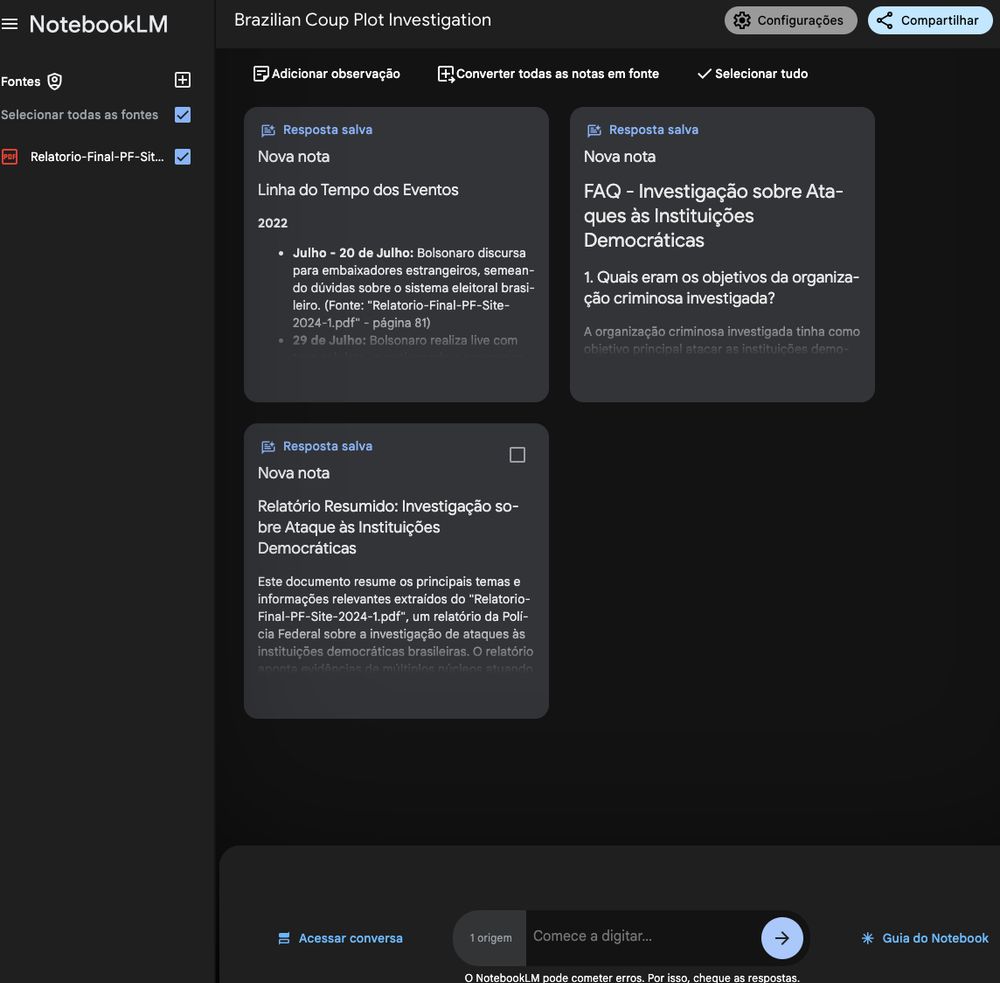Click the Brazilian Coup Plot Investigation title

362,20
